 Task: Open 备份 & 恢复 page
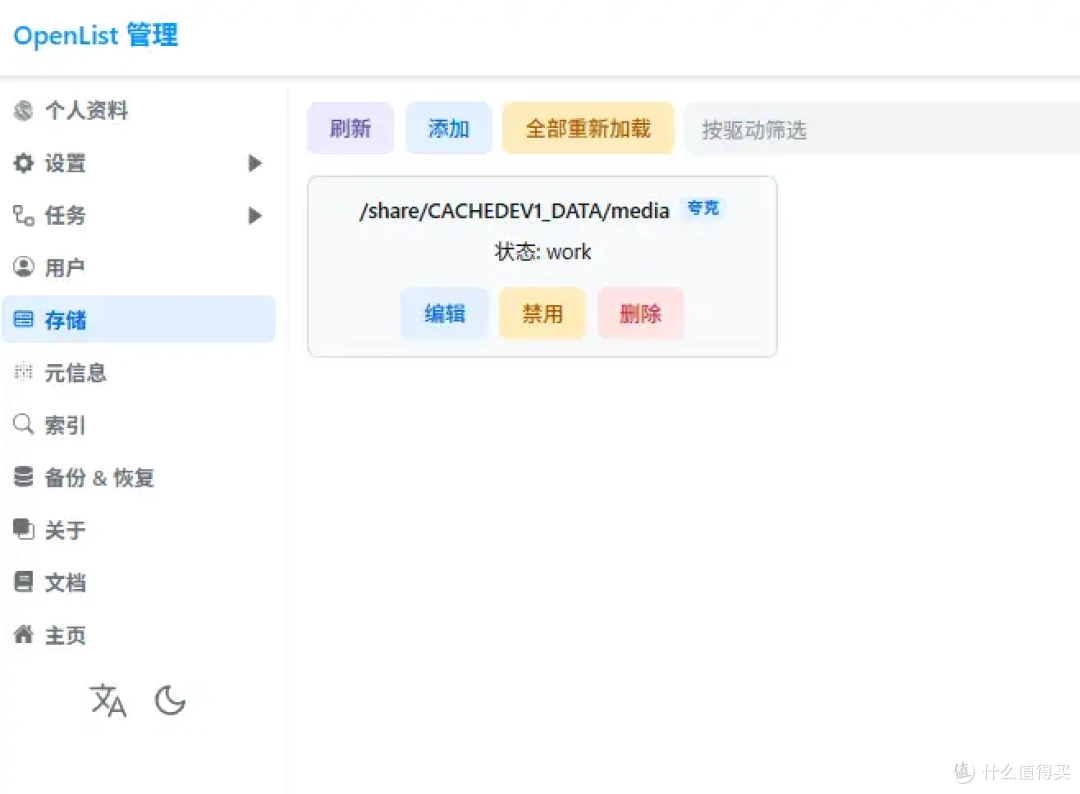point(138,477)
